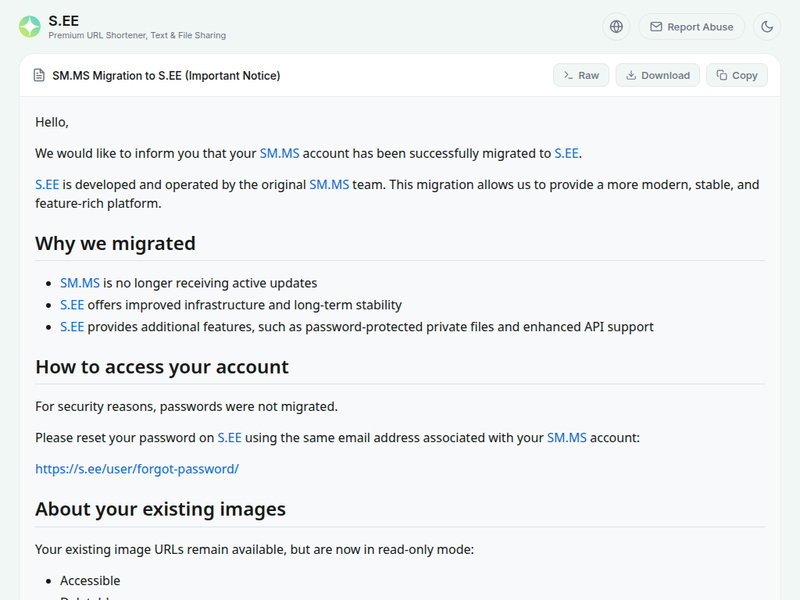Click S.EE link in 'provides additional features' bullet
Screen dimensions: 800x600
point(72,327)
